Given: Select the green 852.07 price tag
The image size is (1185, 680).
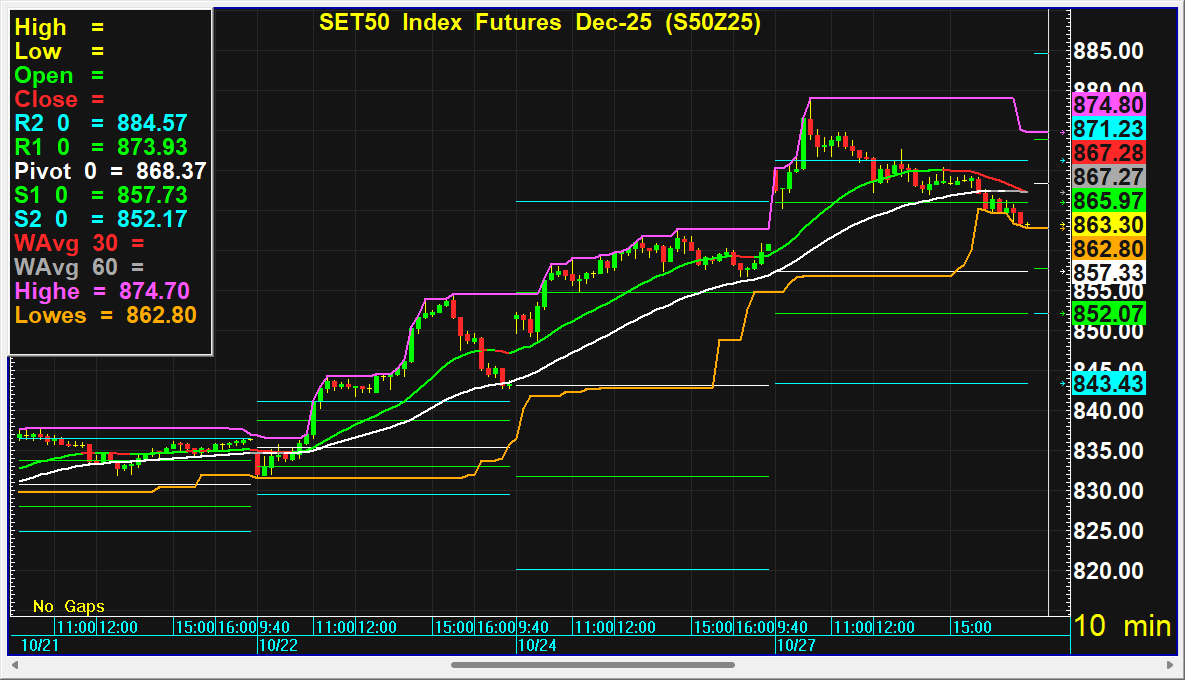Looking at the screenshot, I should tap(1108, 313).
